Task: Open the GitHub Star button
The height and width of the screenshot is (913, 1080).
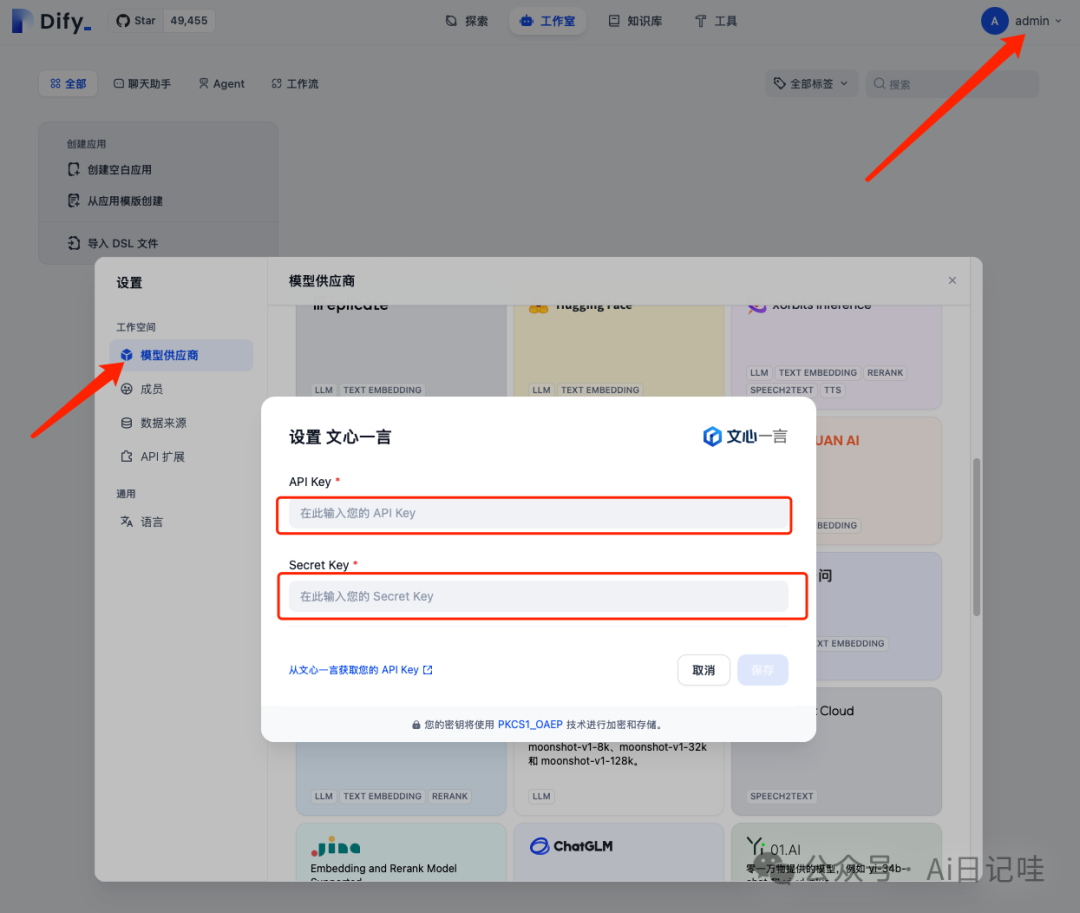Action: tap(136, 21)
